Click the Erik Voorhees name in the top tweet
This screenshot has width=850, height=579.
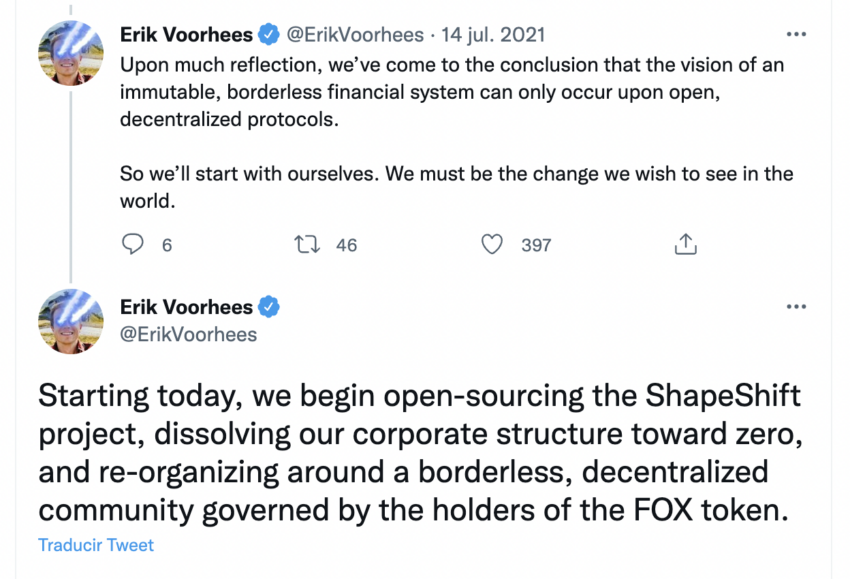tap(186, 35)
